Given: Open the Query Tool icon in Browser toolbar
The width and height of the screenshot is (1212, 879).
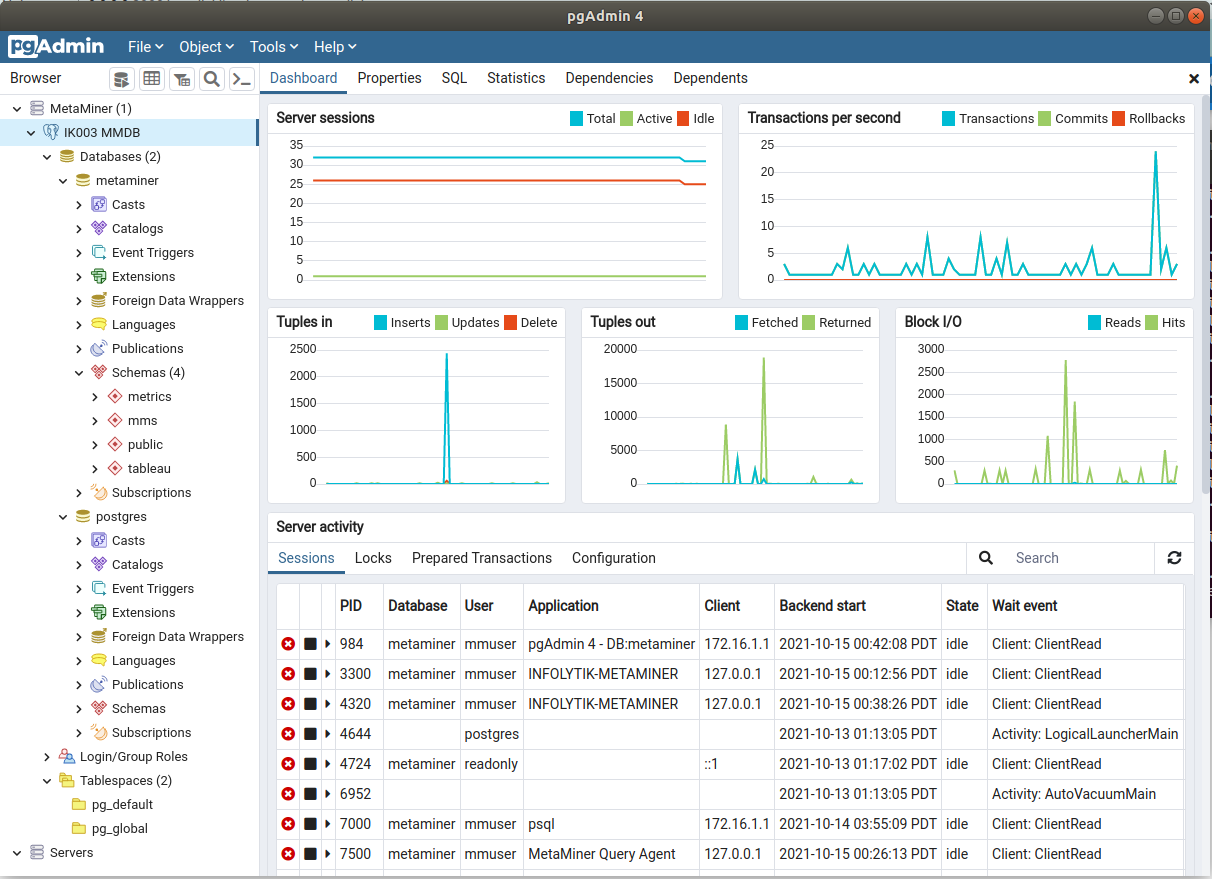Looking at the screenshot, I should click(122, 79).
